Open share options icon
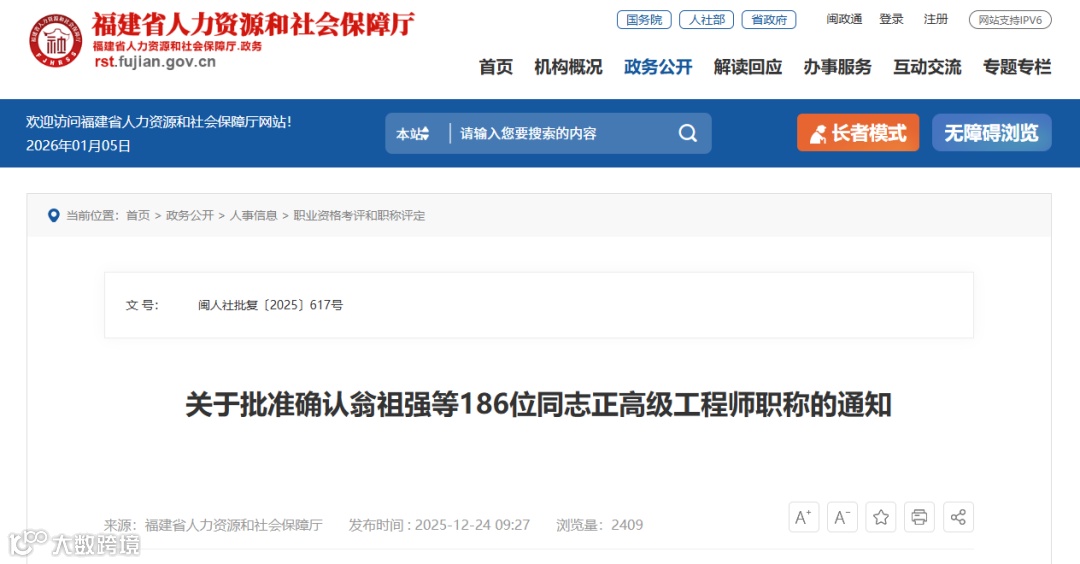Screen dimensions: 1080x564 (x=958, y=517)
